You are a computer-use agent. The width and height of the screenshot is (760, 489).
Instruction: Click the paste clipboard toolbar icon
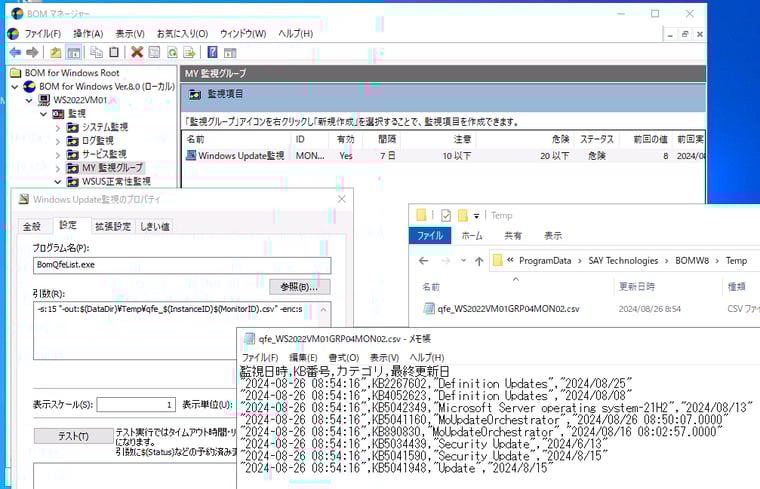point(114,52)
